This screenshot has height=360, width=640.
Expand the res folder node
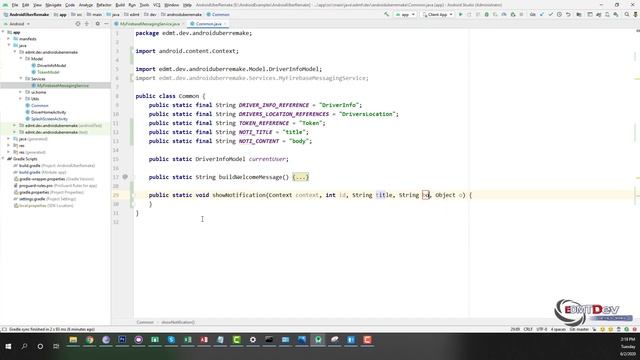(x=9, y=145)
